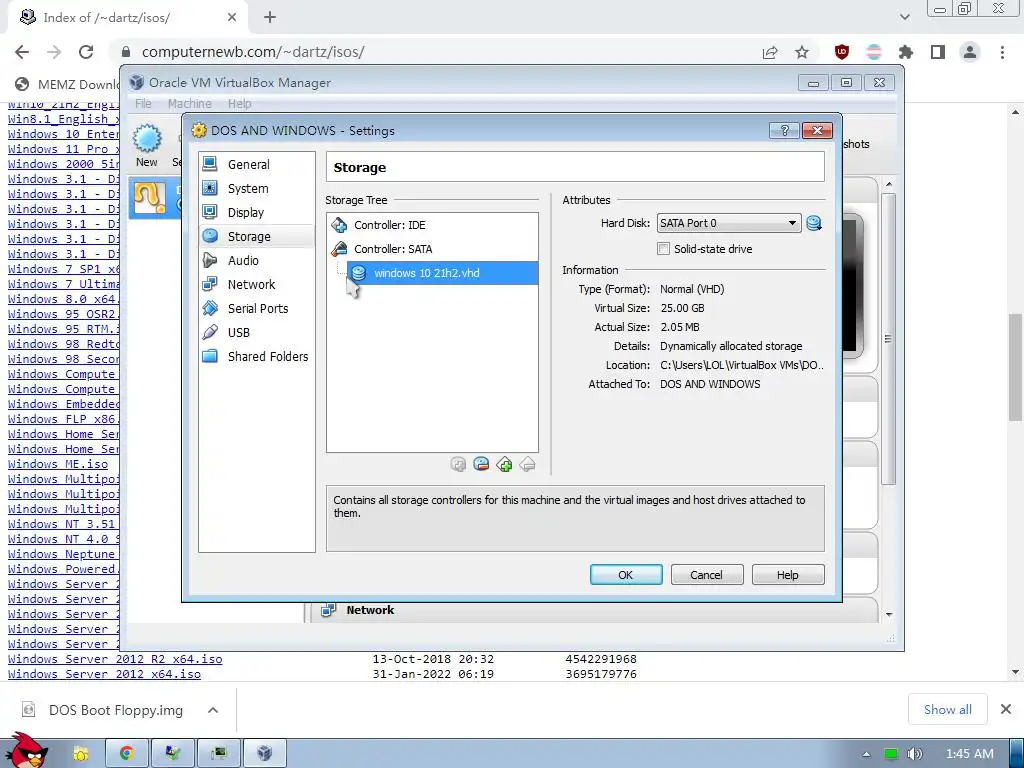Open the Windows Server 2012 R2 x64.iso link
This screenshot has width=1024, height=768.
(115, 659)
